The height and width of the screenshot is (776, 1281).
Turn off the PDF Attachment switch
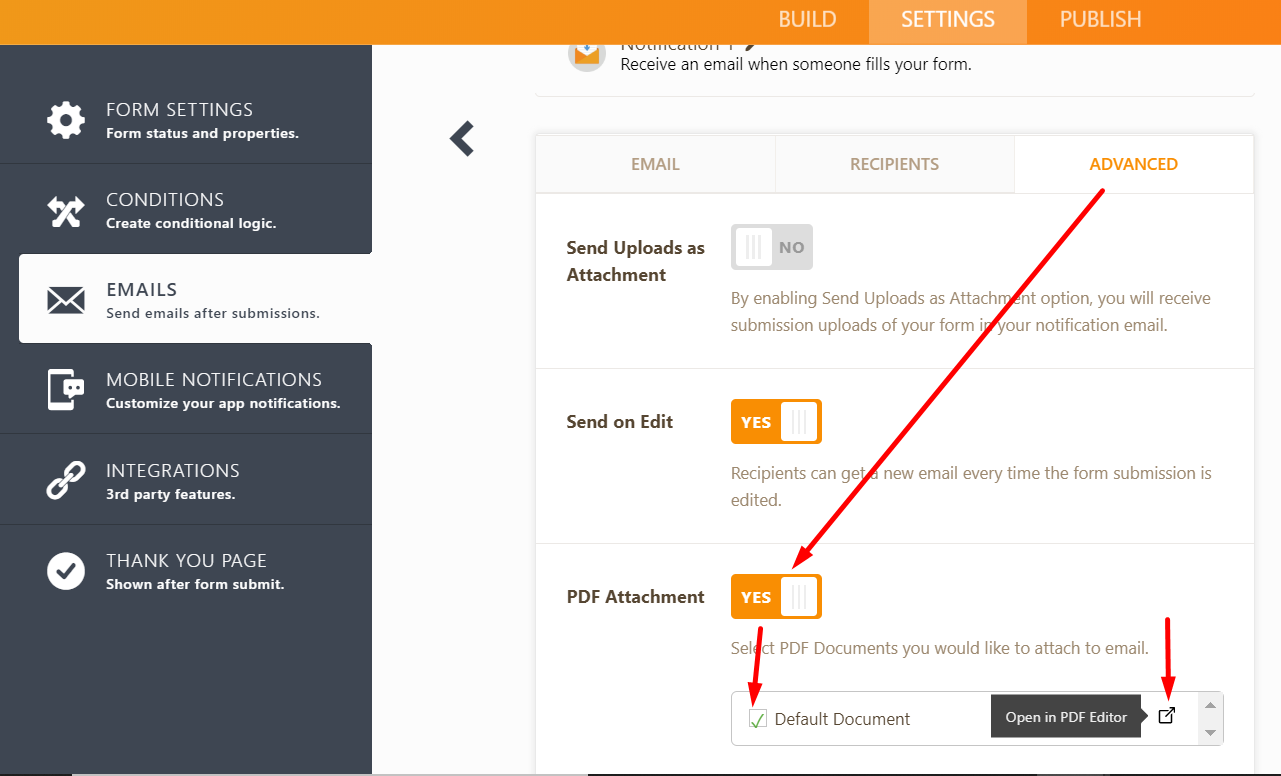pos(776,597)
